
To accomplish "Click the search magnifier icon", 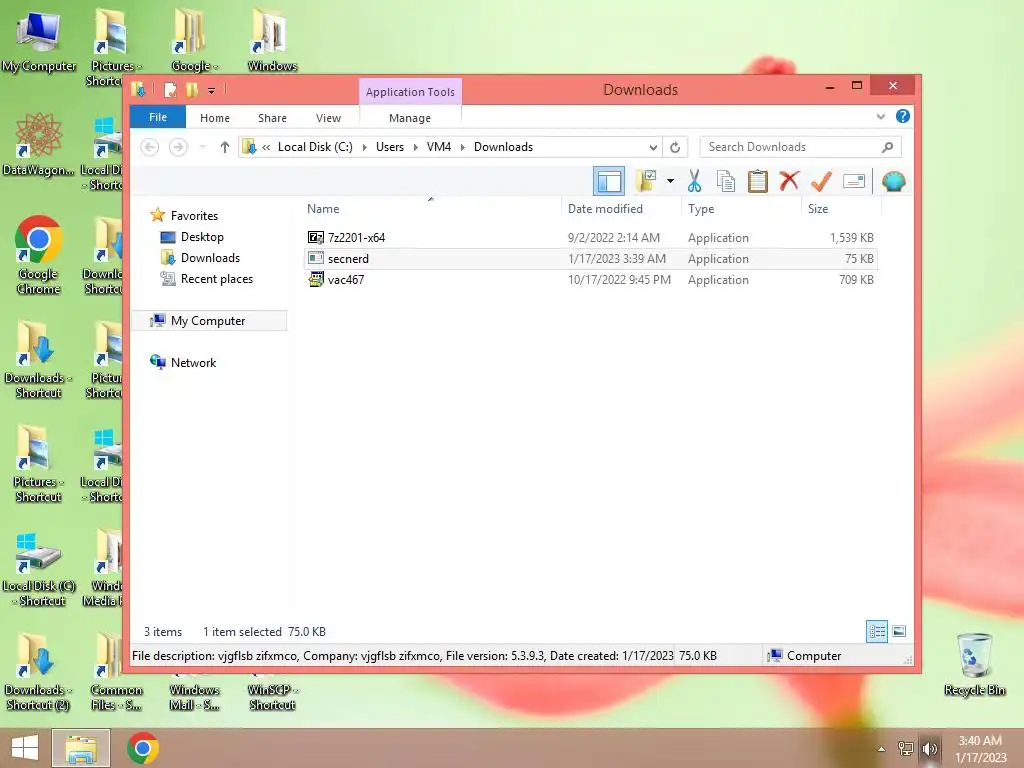I will coord(888,147).
